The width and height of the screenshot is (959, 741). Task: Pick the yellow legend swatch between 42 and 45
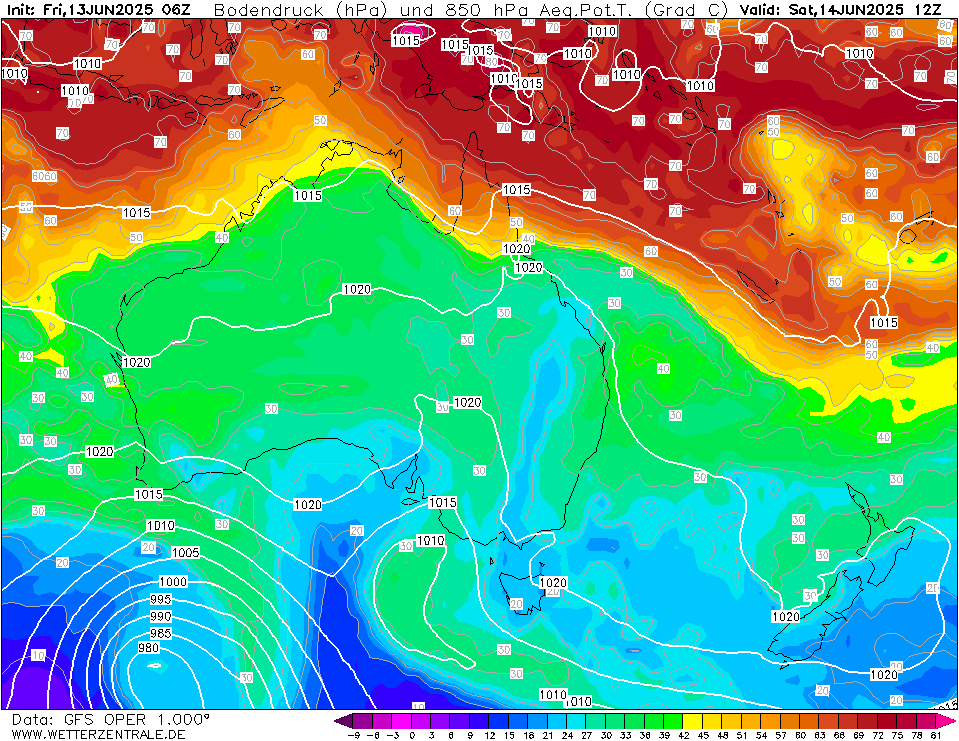693,721
